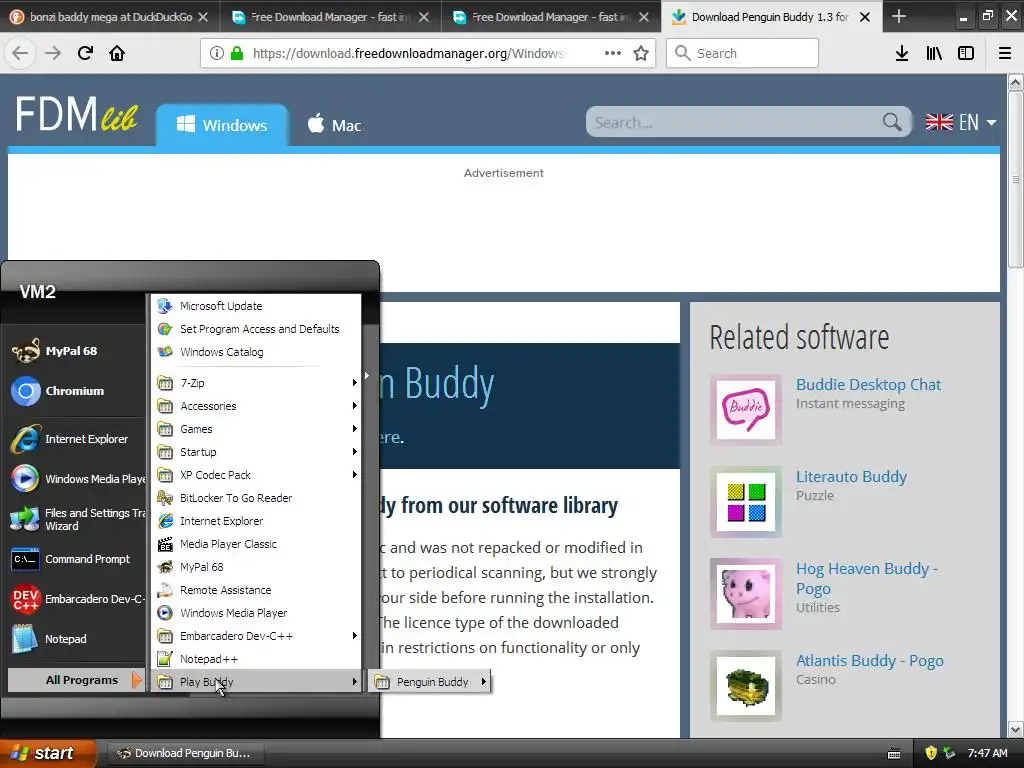Open Windows Media Player in left start panel
Image resolution: width=1024 pixels, height=768 pixels.
(75, 479)
